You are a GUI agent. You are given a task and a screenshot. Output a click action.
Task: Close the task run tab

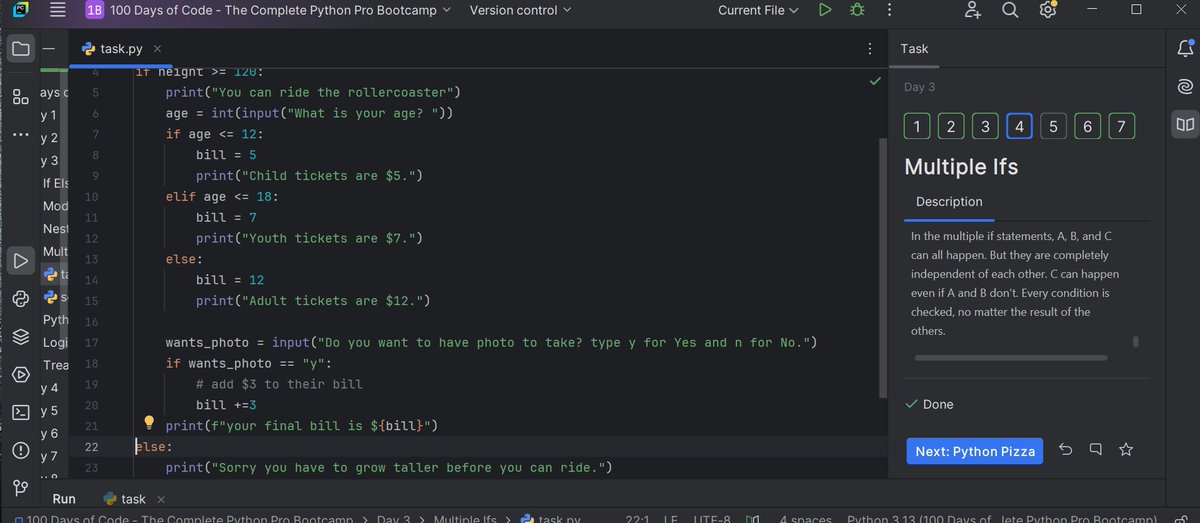coord(160,498)
